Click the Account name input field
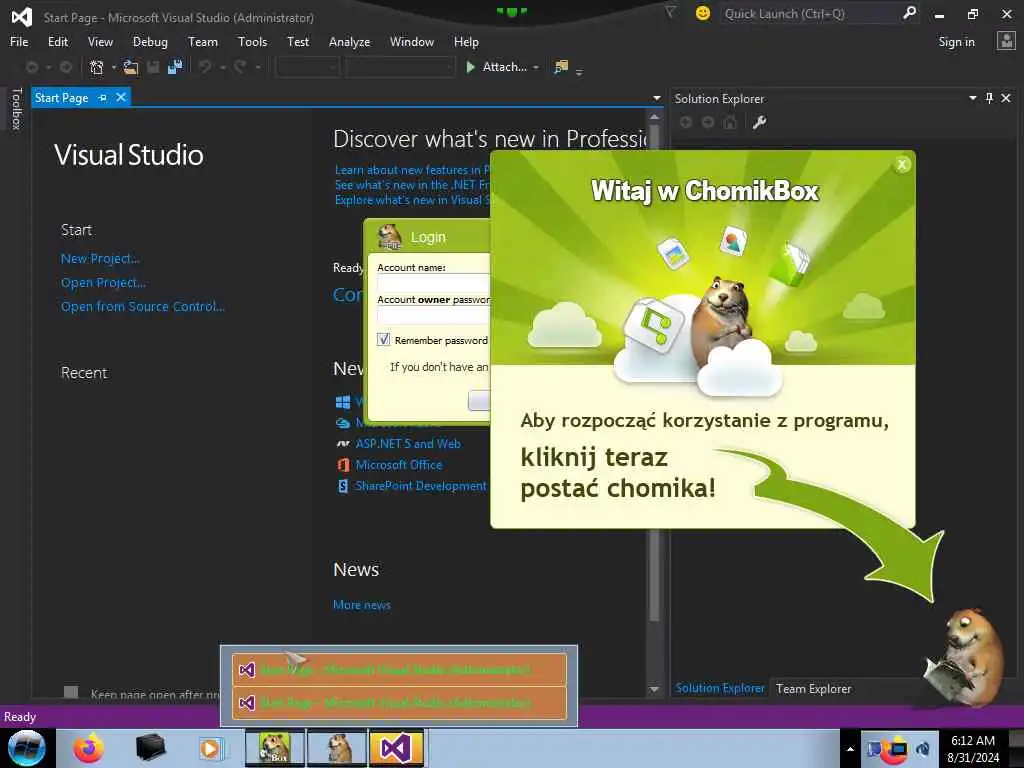The image size is (1024, 768). point(433,283)
